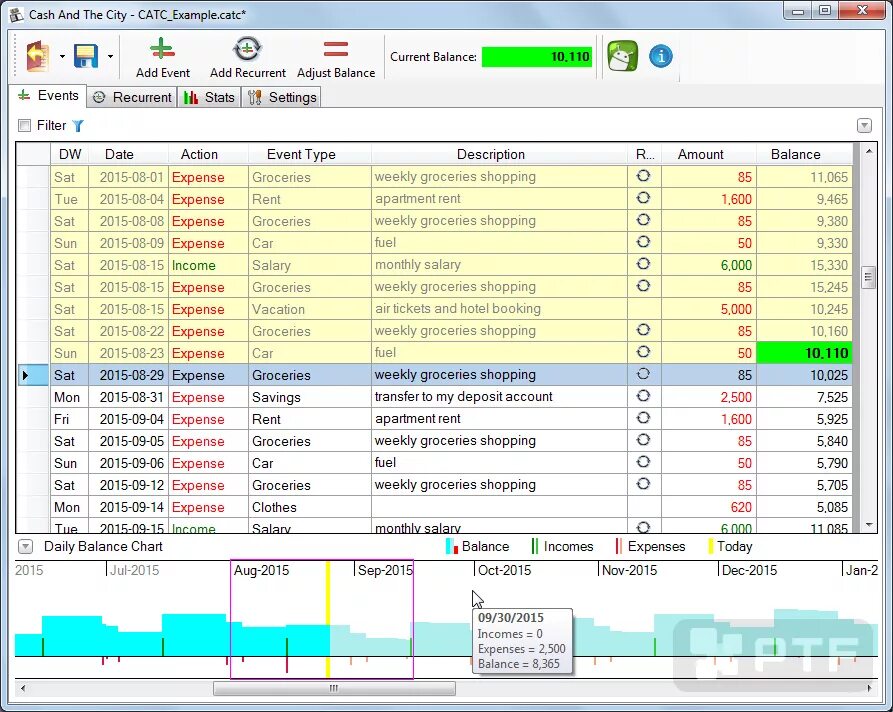The height and width of the screenshot is (712, 893).
Task: Open file using the folder-arrow toolbar icon
Action: point(37,56)
